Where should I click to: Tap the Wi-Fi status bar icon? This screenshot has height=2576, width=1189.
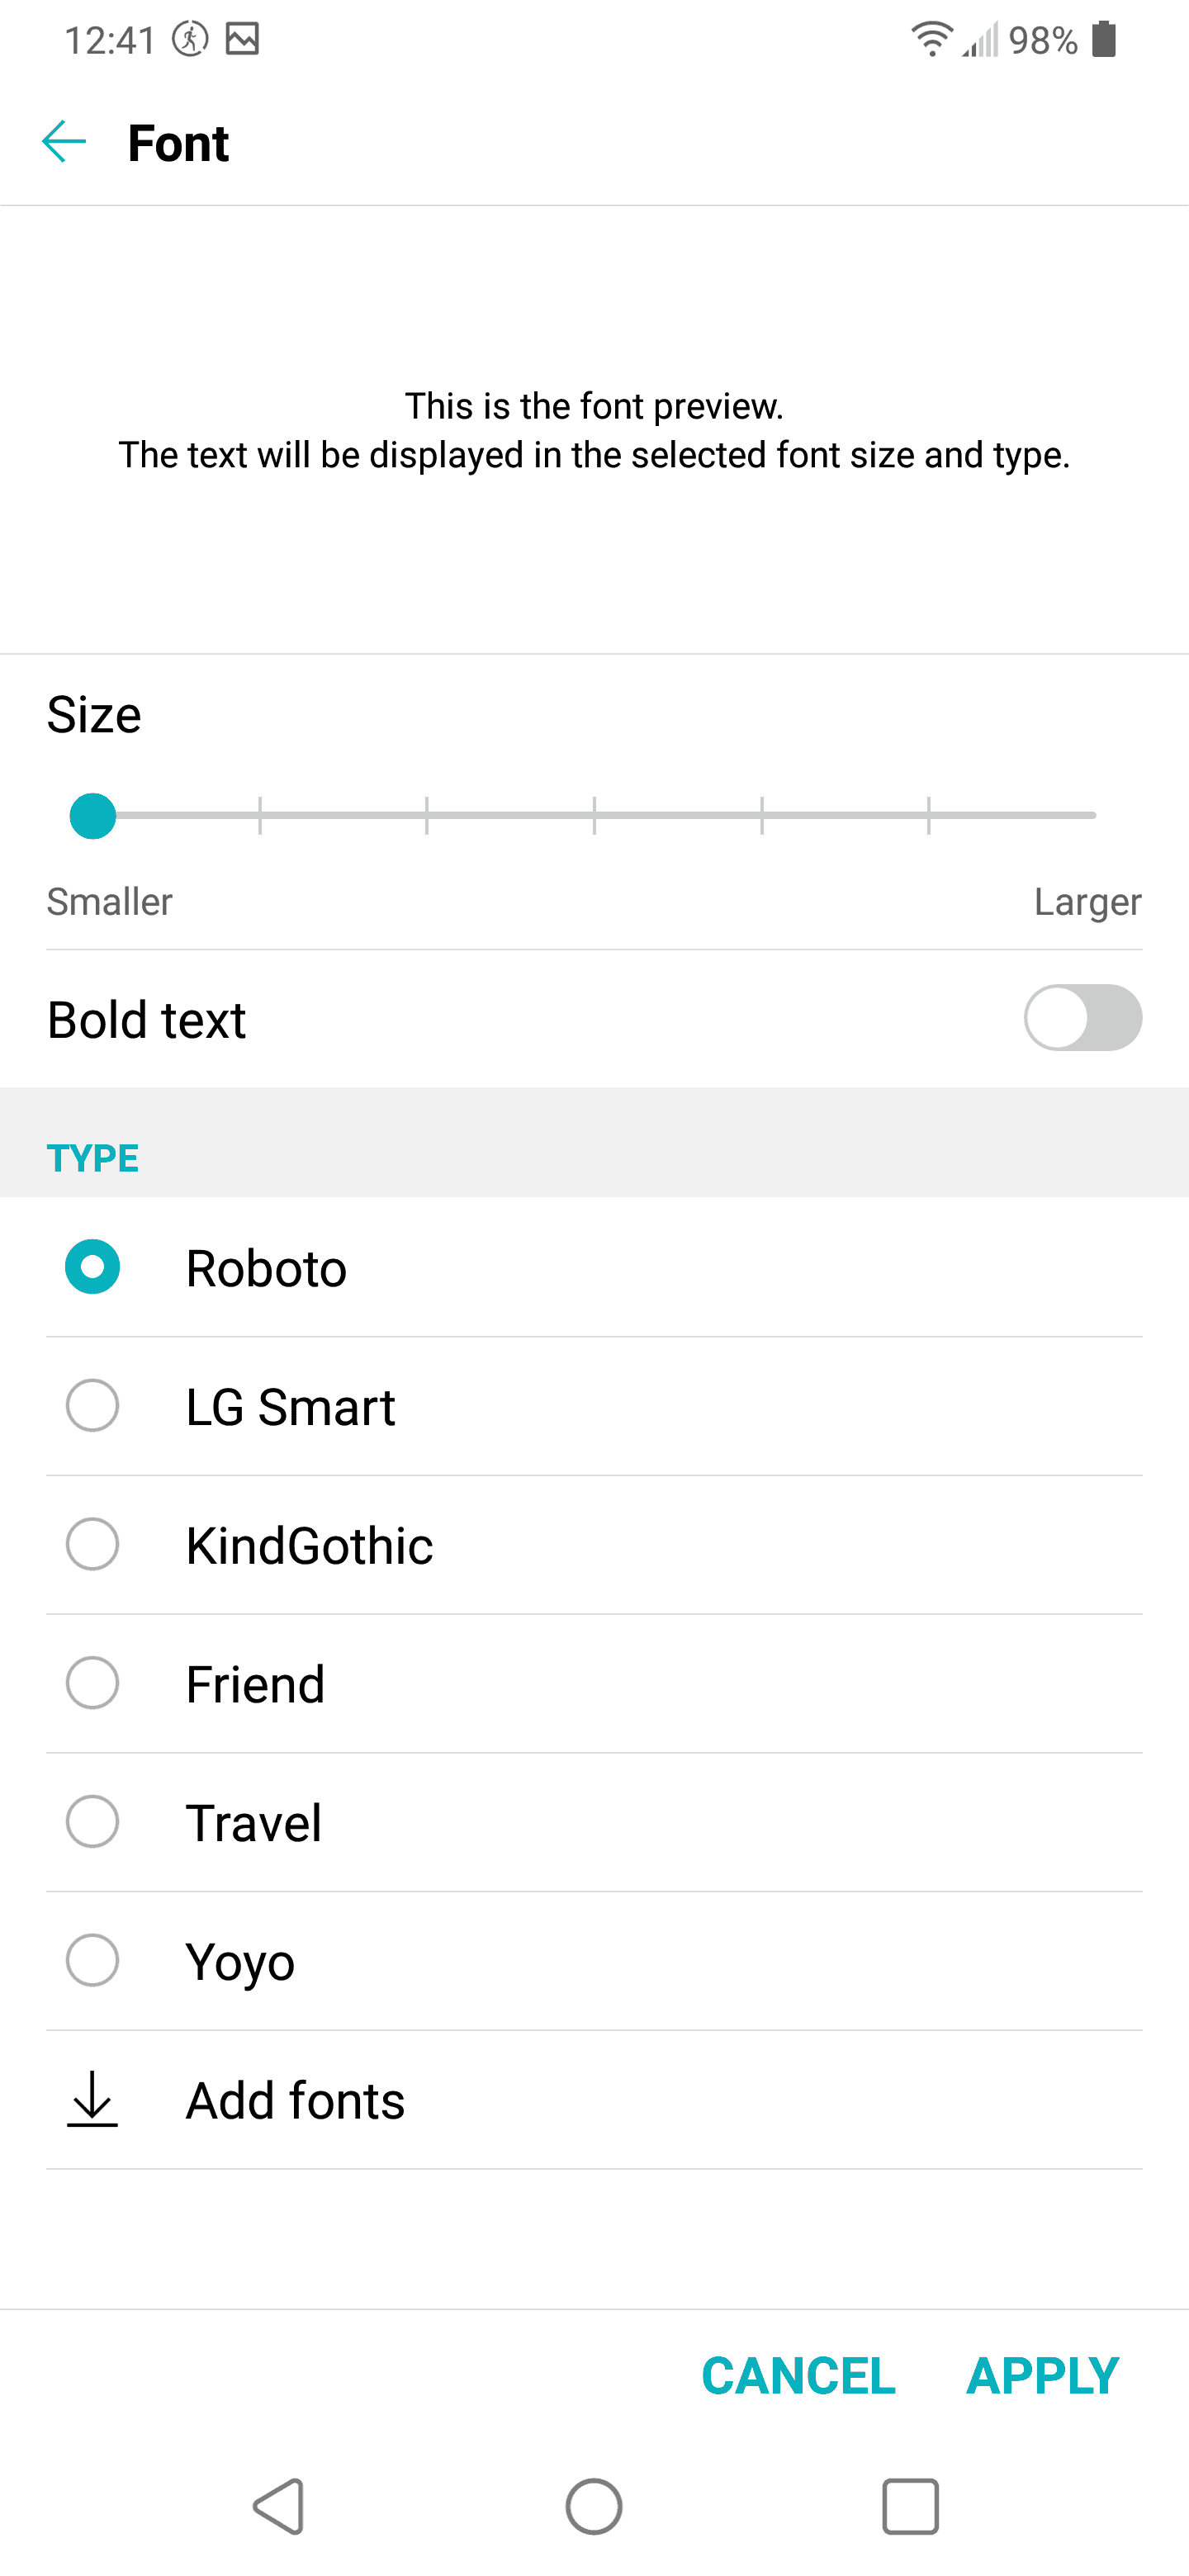coord(931,39)
